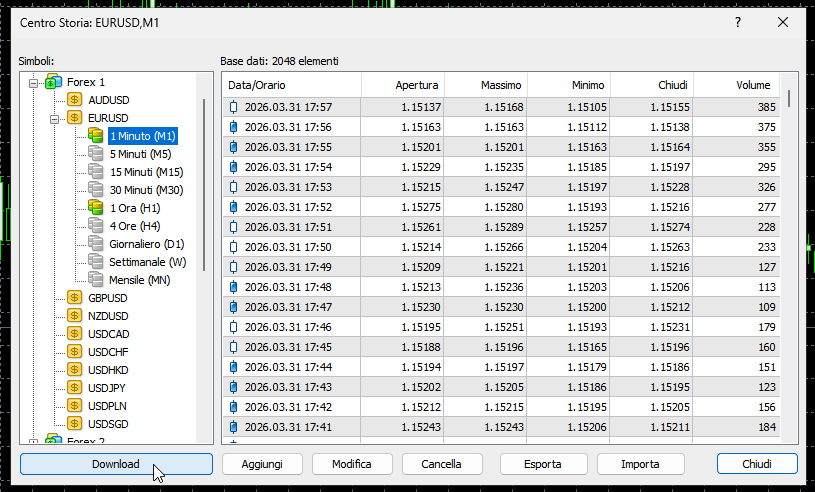Click the Volume value 127
The image size is (815, 492).
[x=767, y=267]
